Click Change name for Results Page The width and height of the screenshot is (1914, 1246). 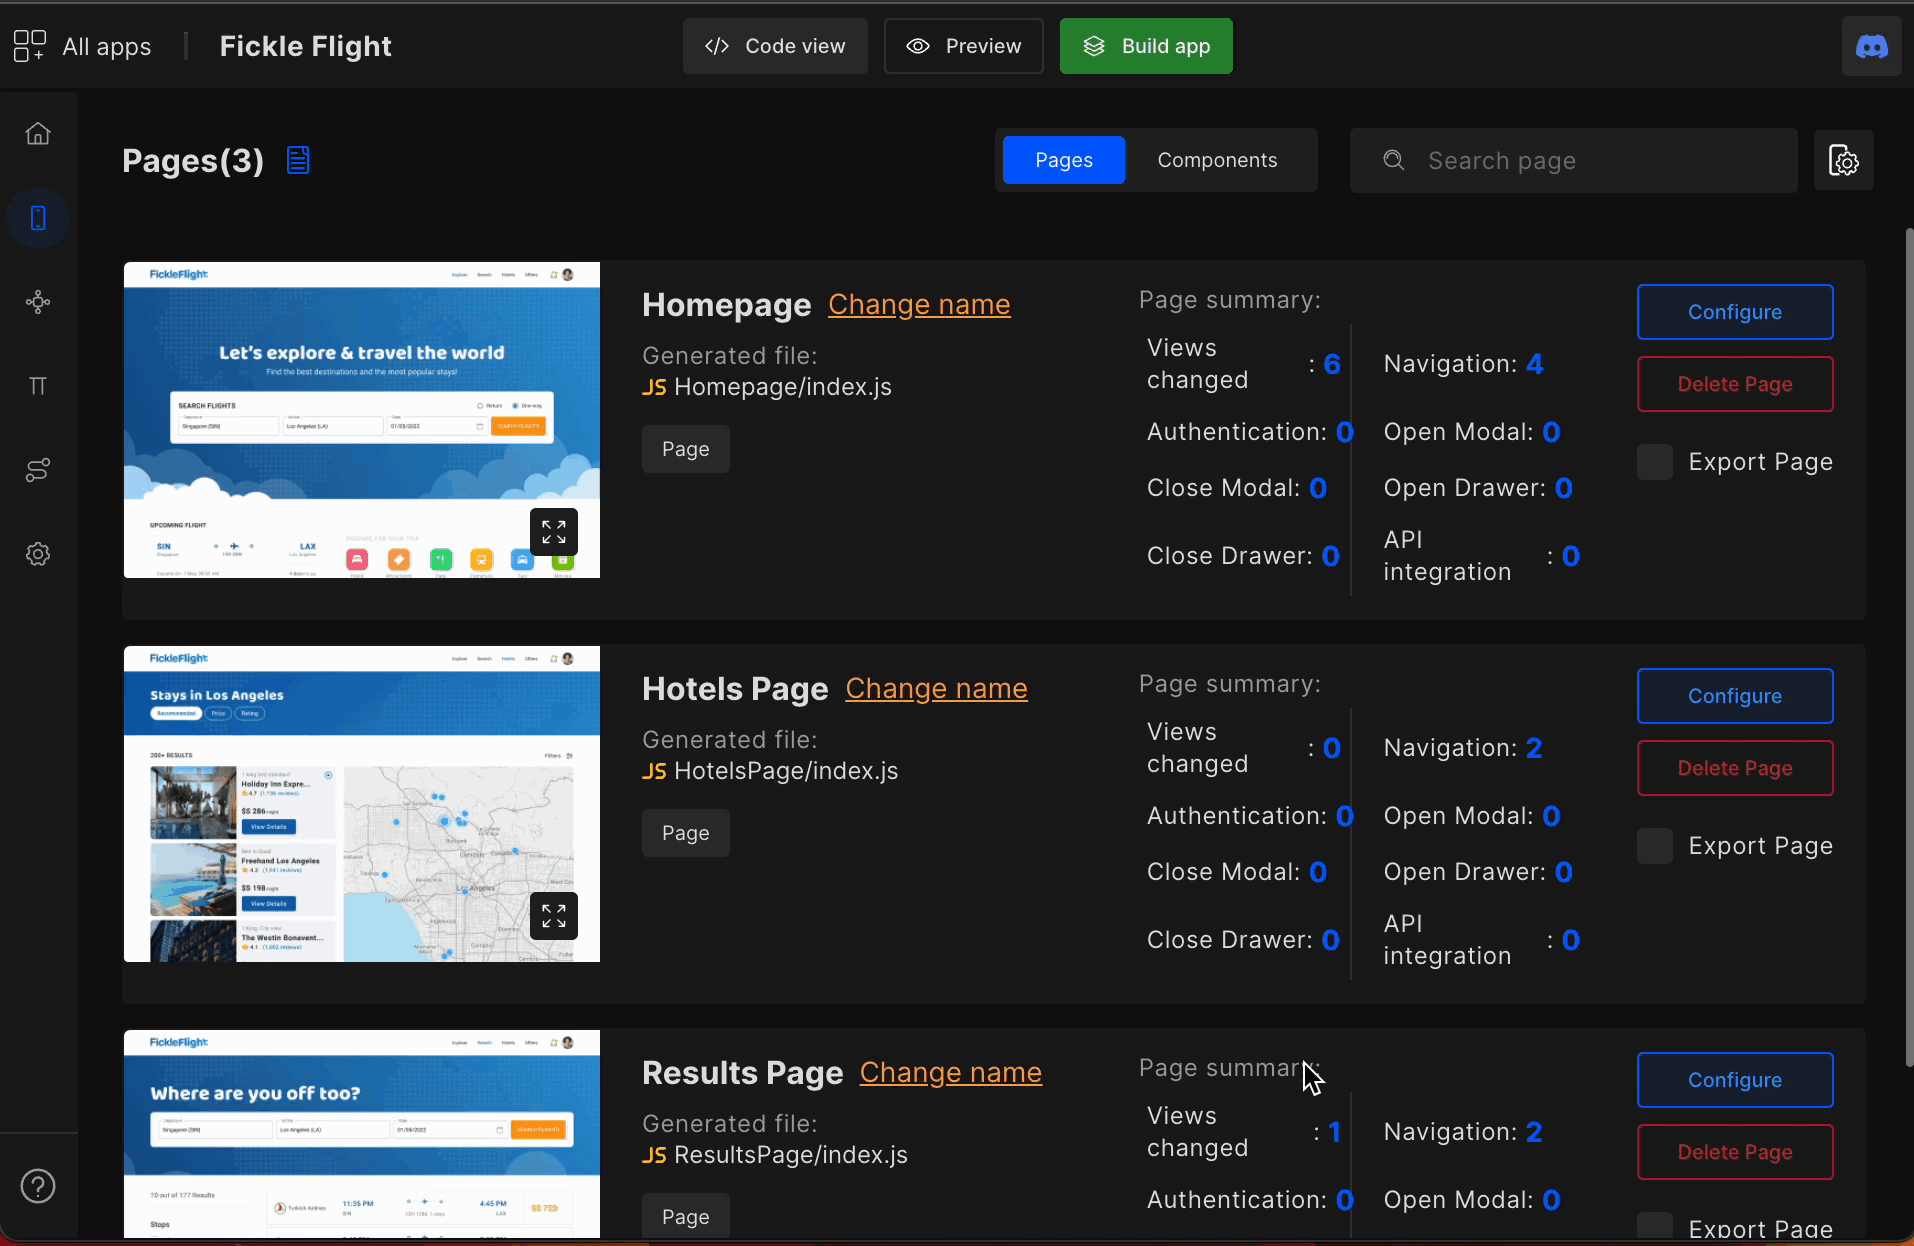(950, 1072)
